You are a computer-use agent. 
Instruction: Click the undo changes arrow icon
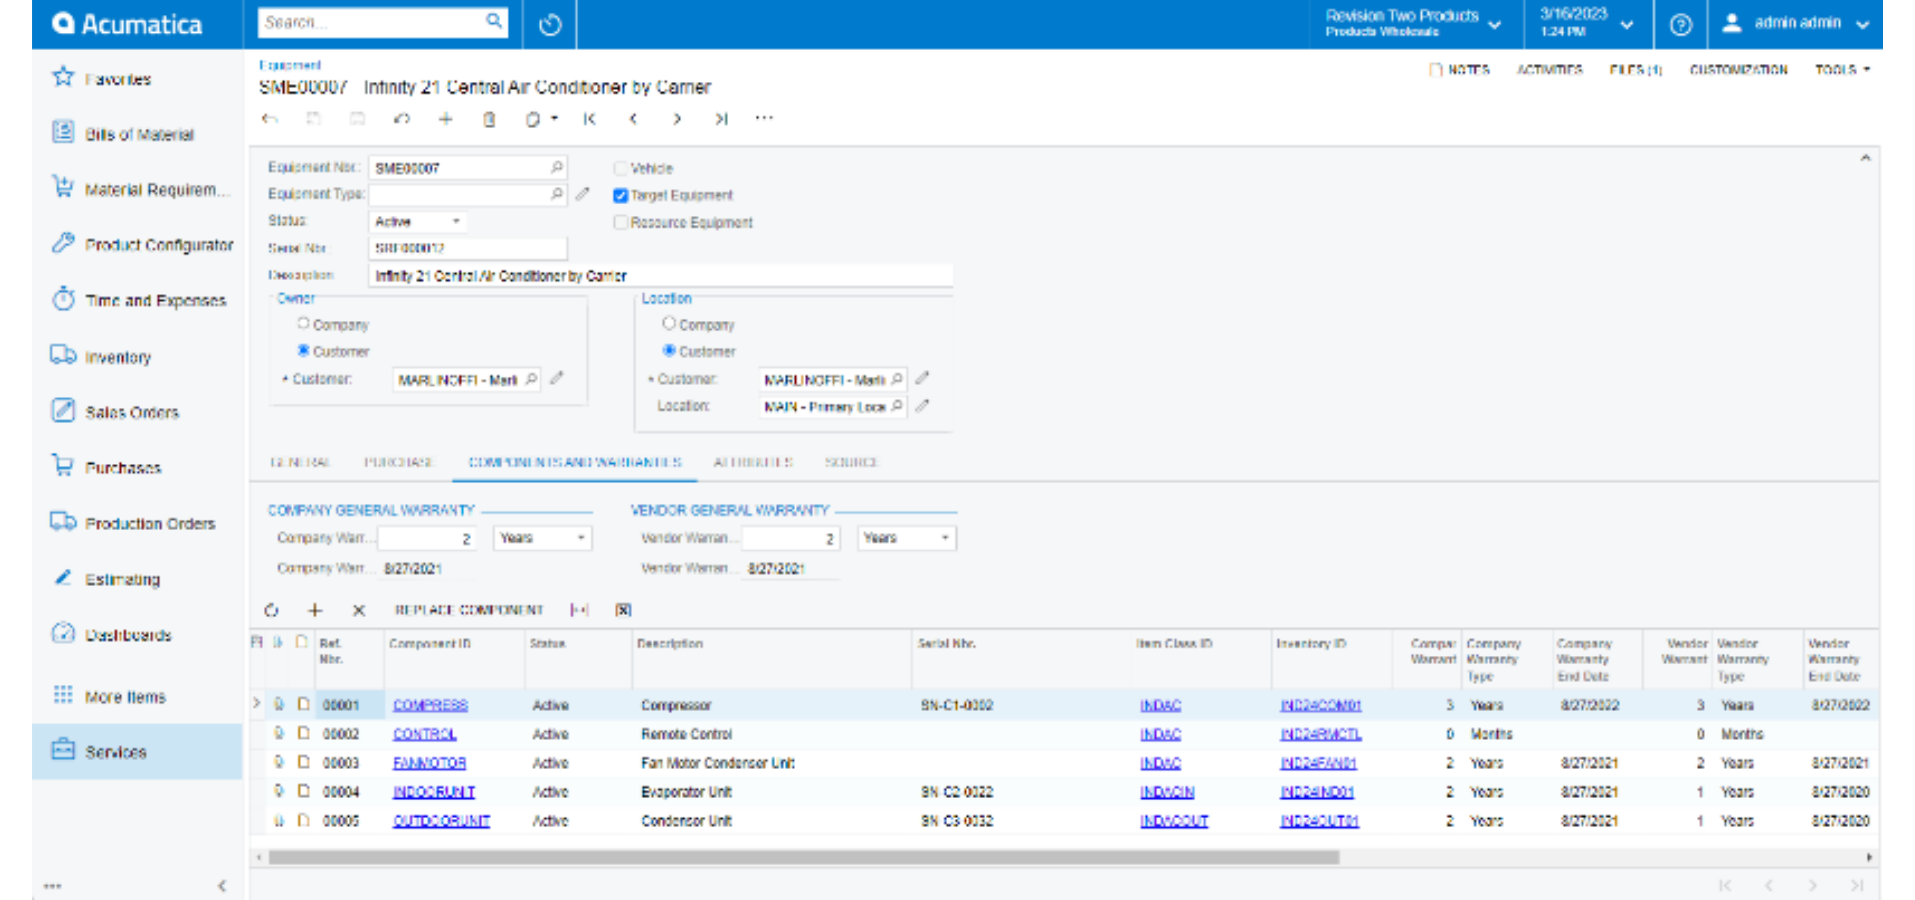(x=401, y=118)
